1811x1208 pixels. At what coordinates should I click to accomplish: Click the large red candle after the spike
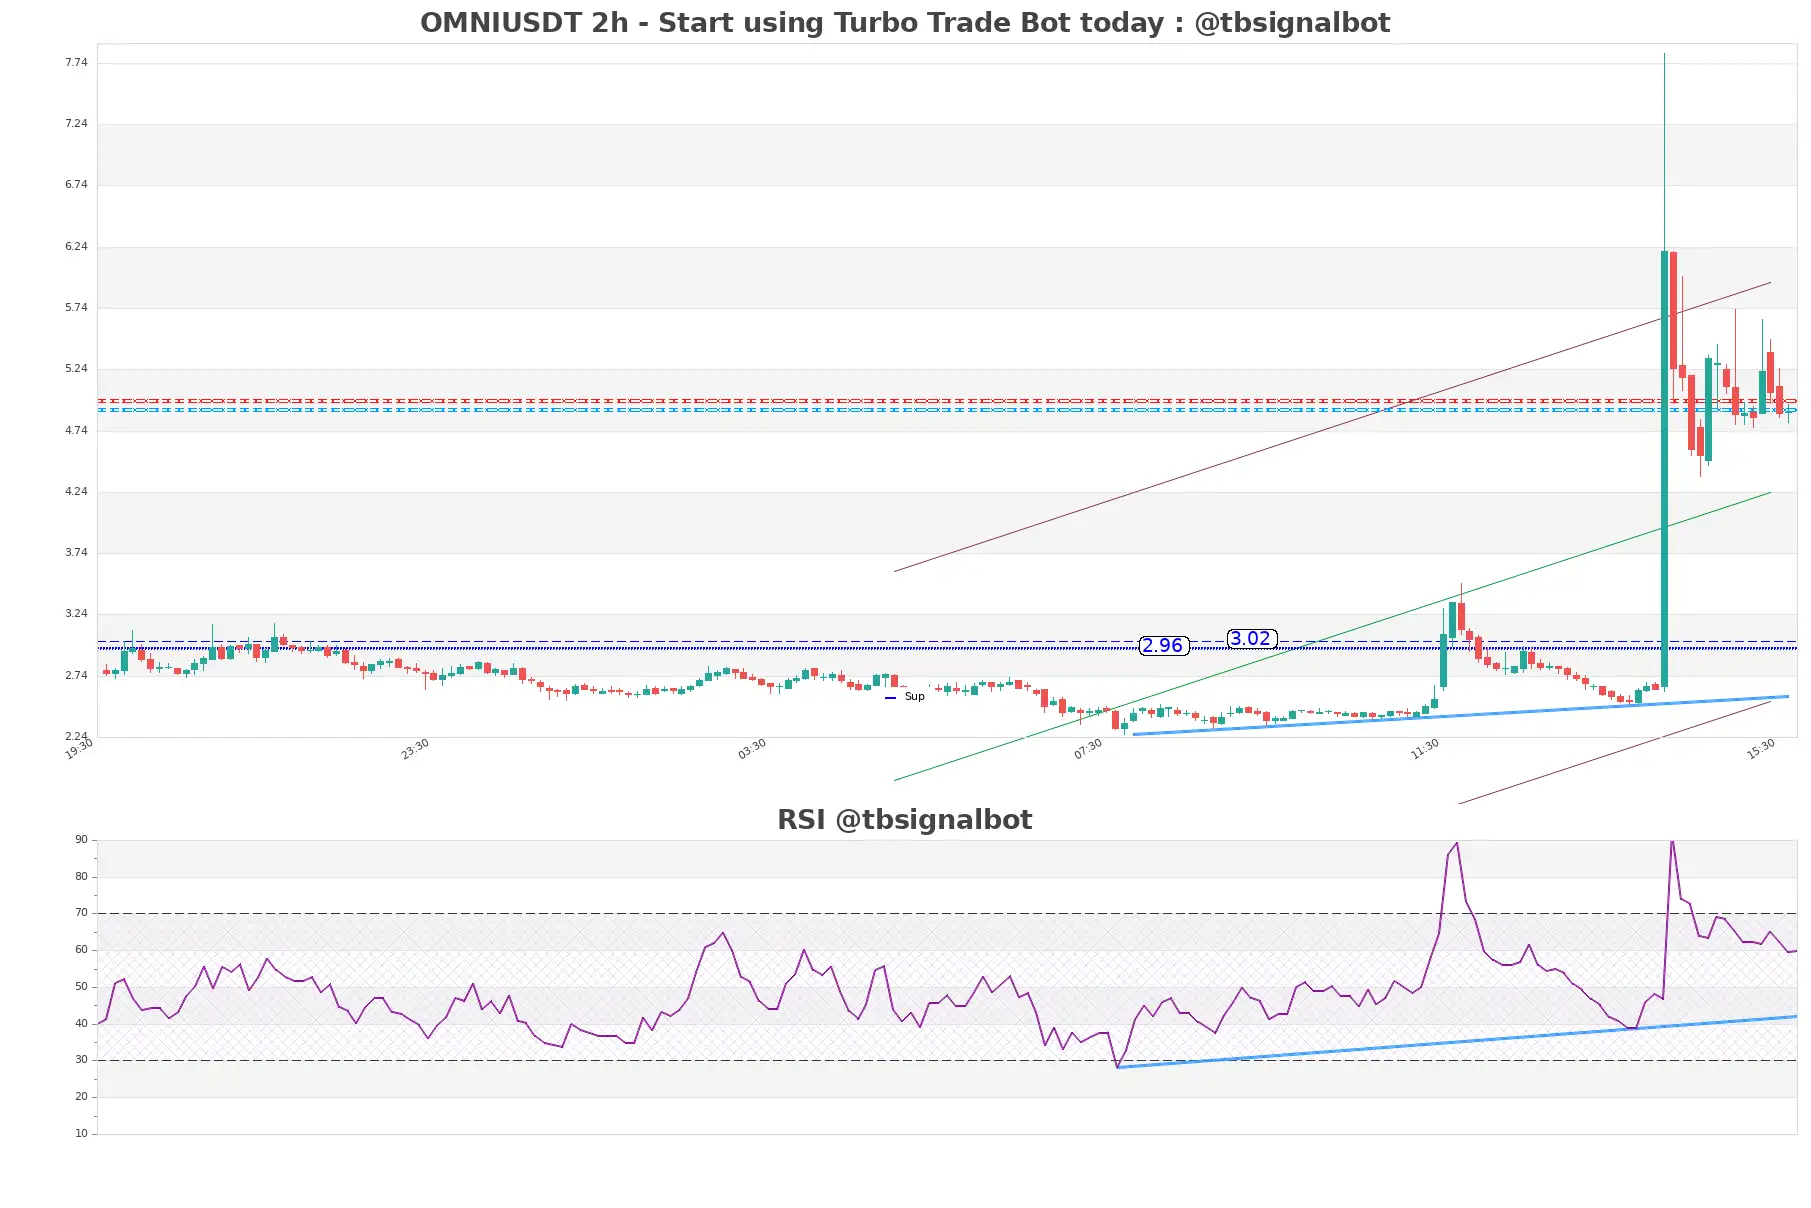(1674, 310)
